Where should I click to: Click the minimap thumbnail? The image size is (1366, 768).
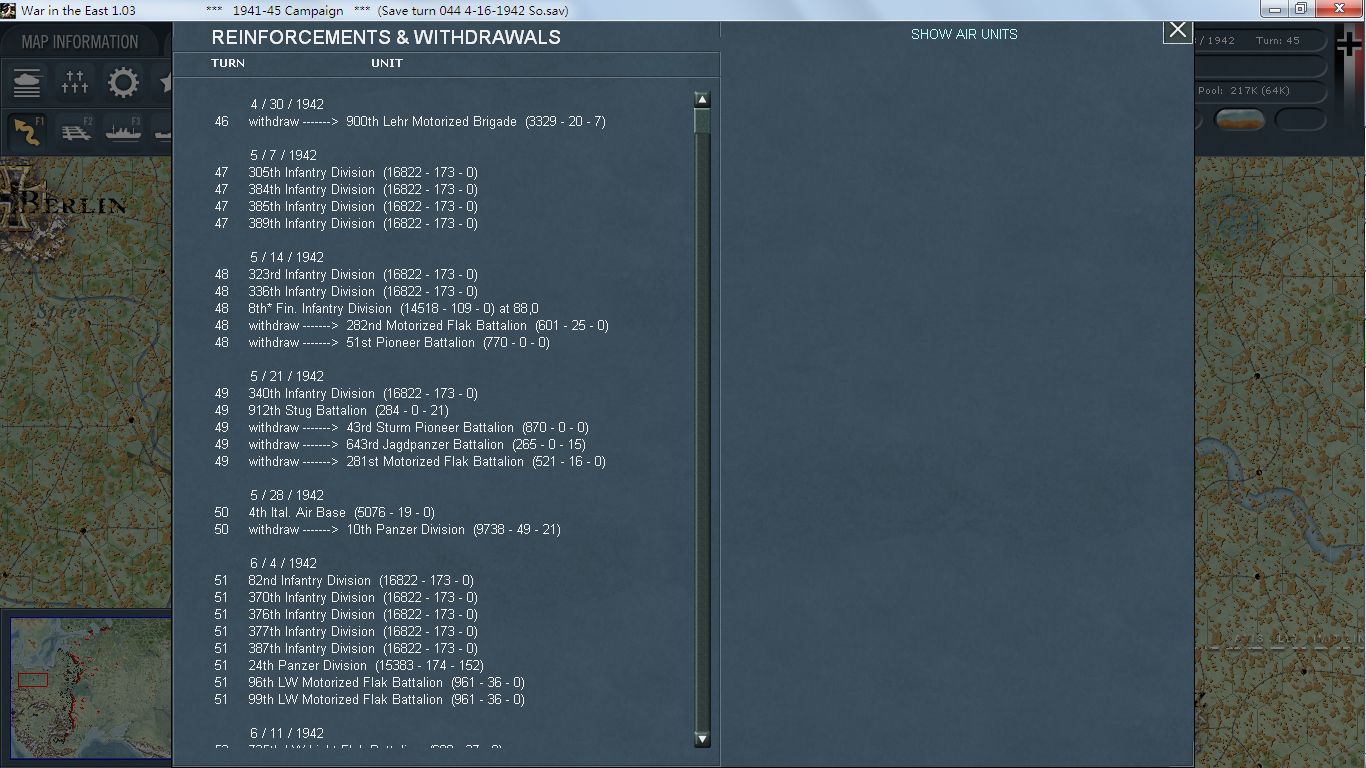91,688
